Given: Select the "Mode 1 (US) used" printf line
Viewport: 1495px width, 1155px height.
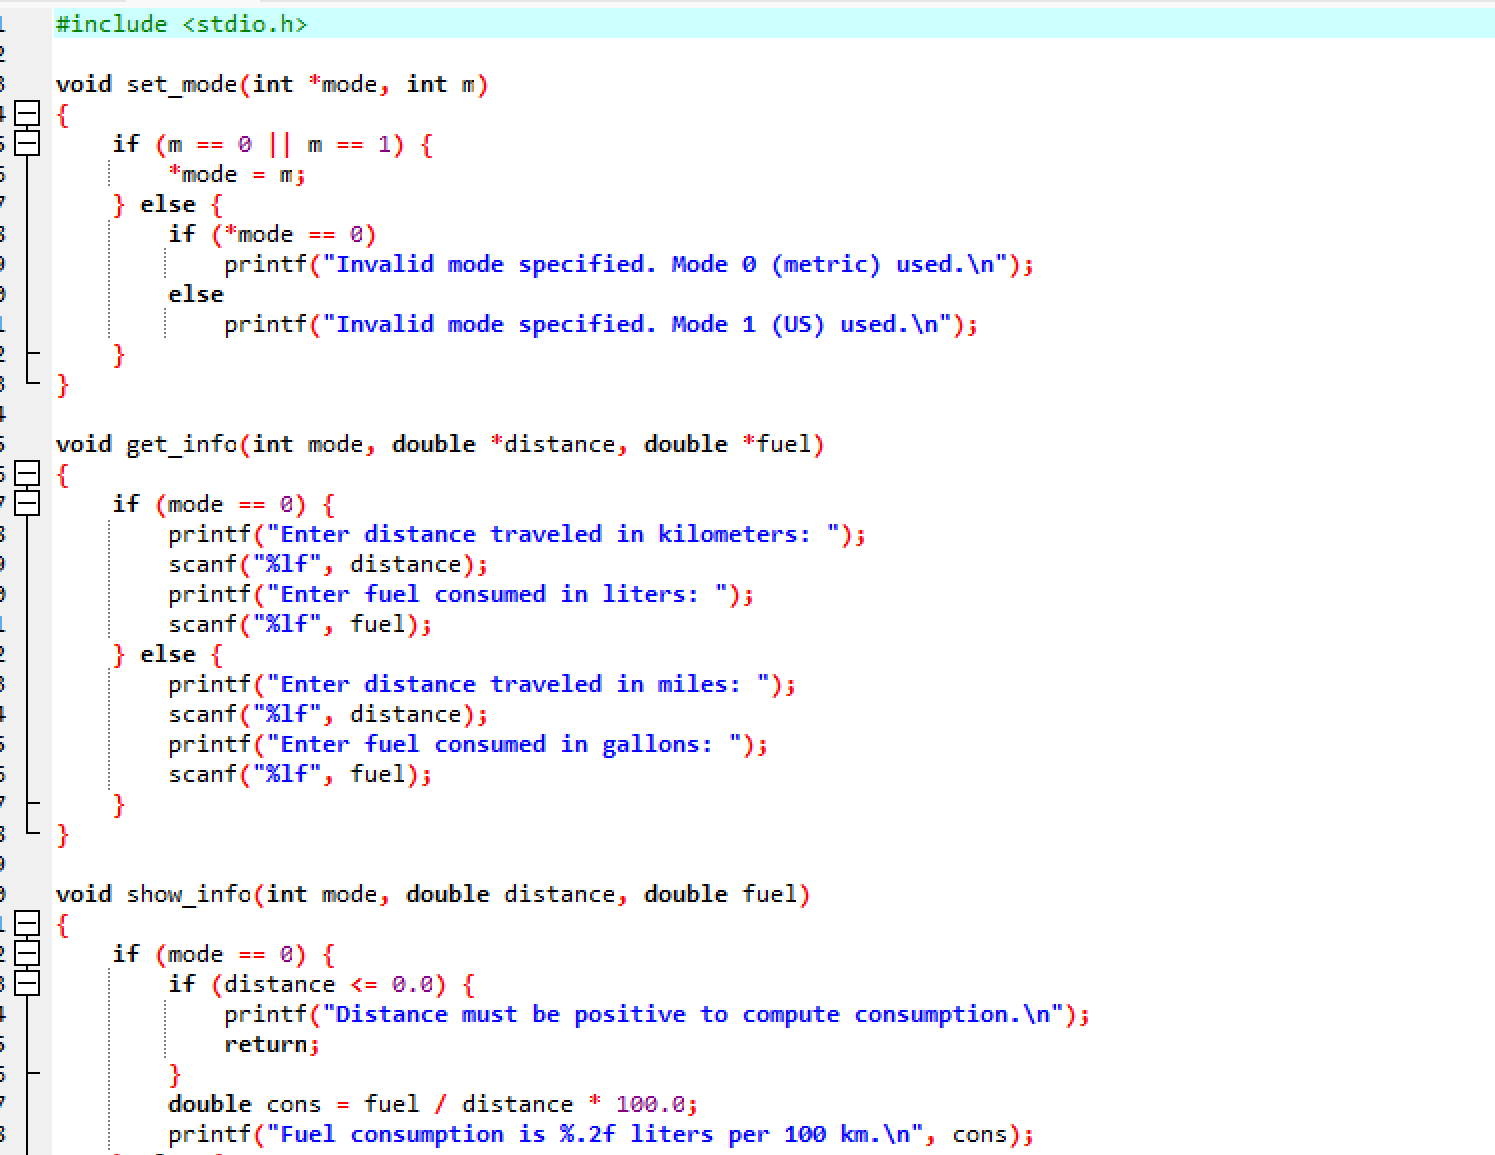Looking at the screenshot, I should click(601, 324).
